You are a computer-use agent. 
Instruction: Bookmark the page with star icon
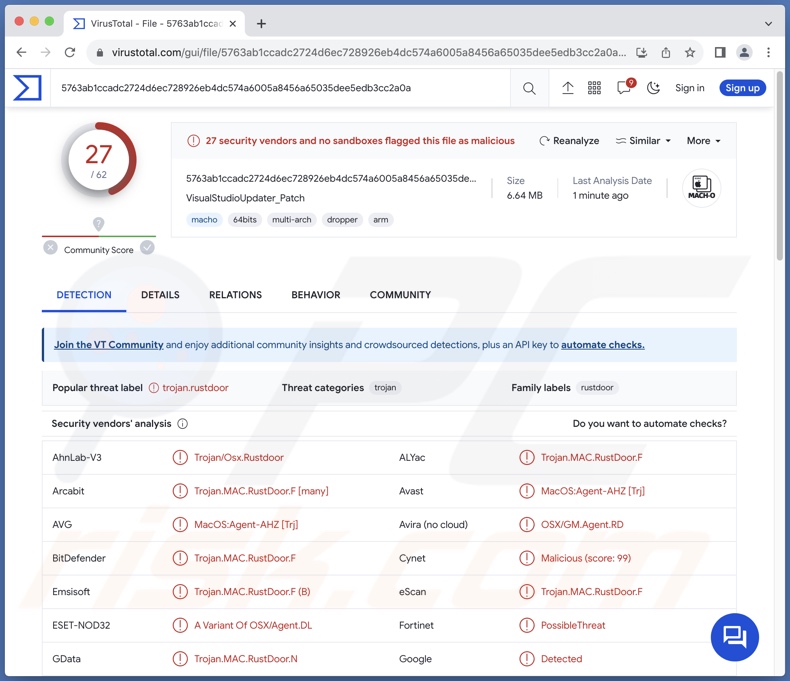point(690,52)
